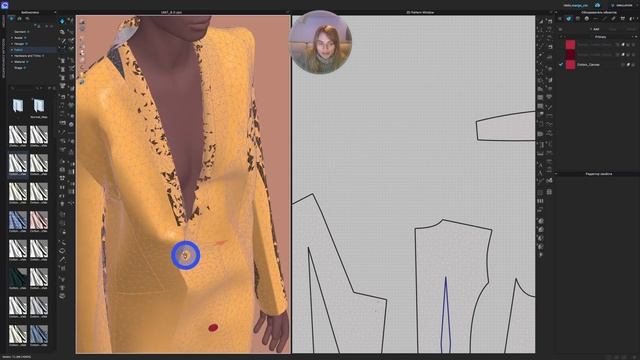Click the Add button in Object Browser
This screenshot has height=360, width=640.
(x=595, y=29)
